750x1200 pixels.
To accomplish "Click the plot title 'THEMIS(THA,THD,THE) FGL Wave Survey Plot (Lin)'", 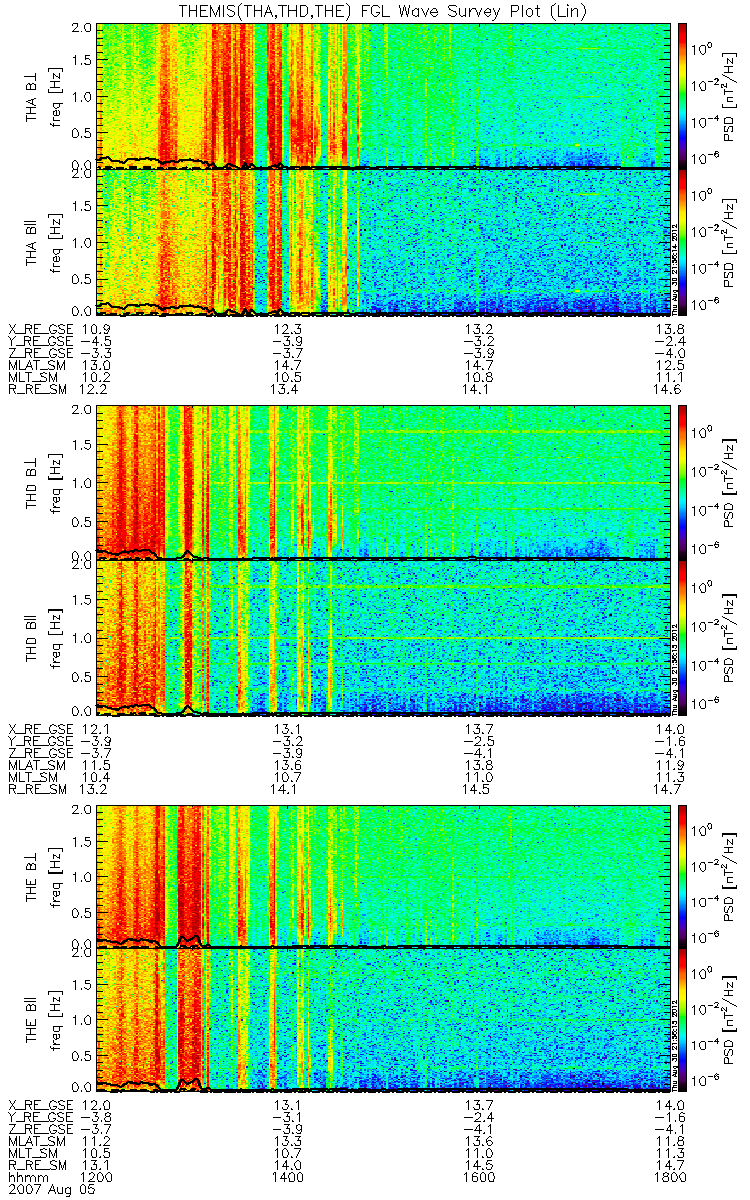I will (383, 10).
